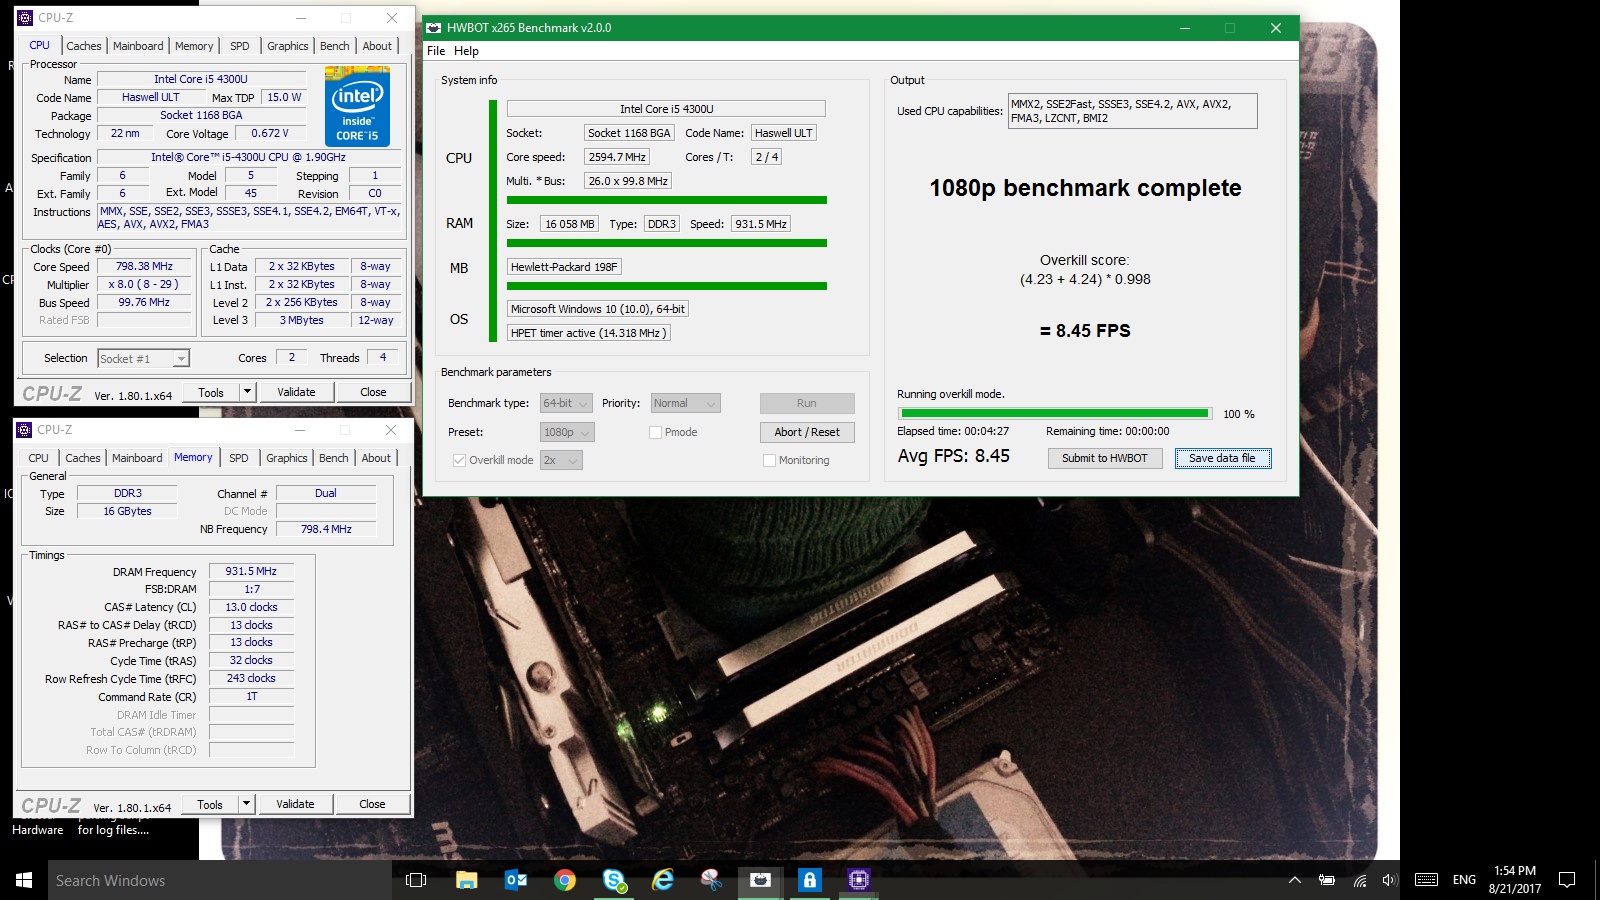Click Submit to HWBOT
The height and width of the screenshot is (900, 1600).
tap(1105, 458)
